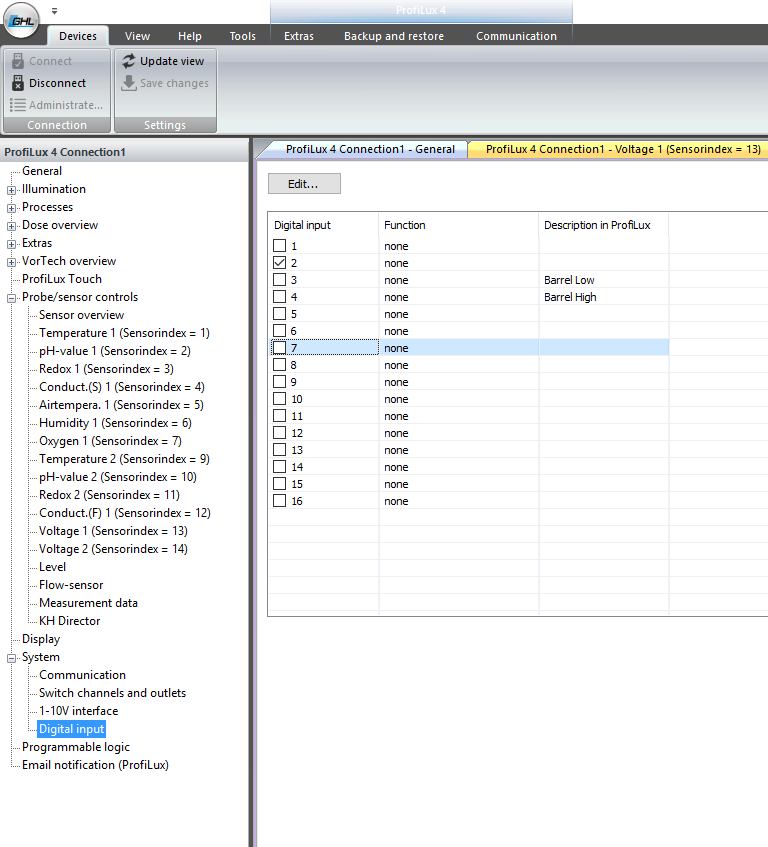768x847 pixels.
Task: Toggle checkbox for digital input 10
Action: coord(279,399)
